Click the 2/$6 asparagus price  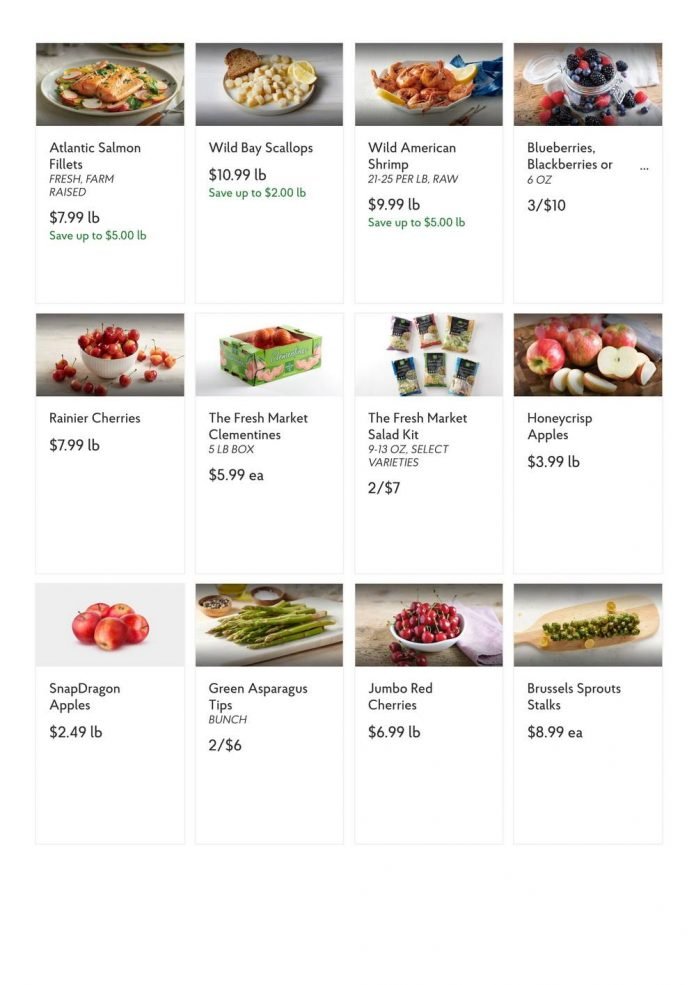point(226,744)
